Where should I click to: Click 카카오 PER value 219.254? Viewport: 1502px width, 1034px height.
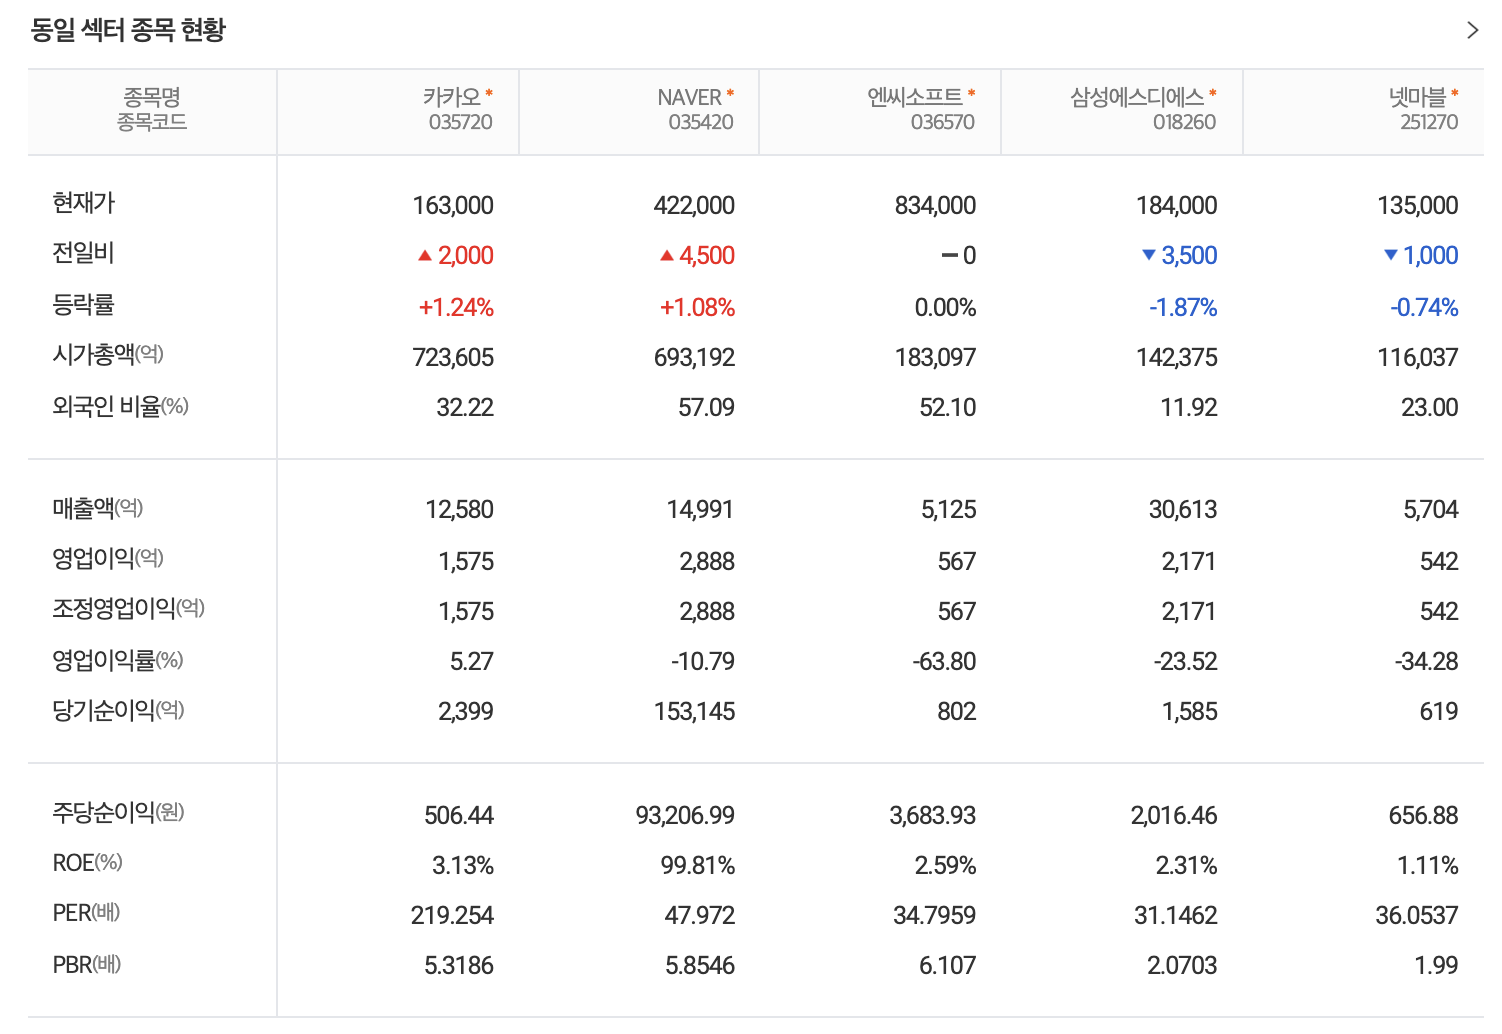coord(452,915)
